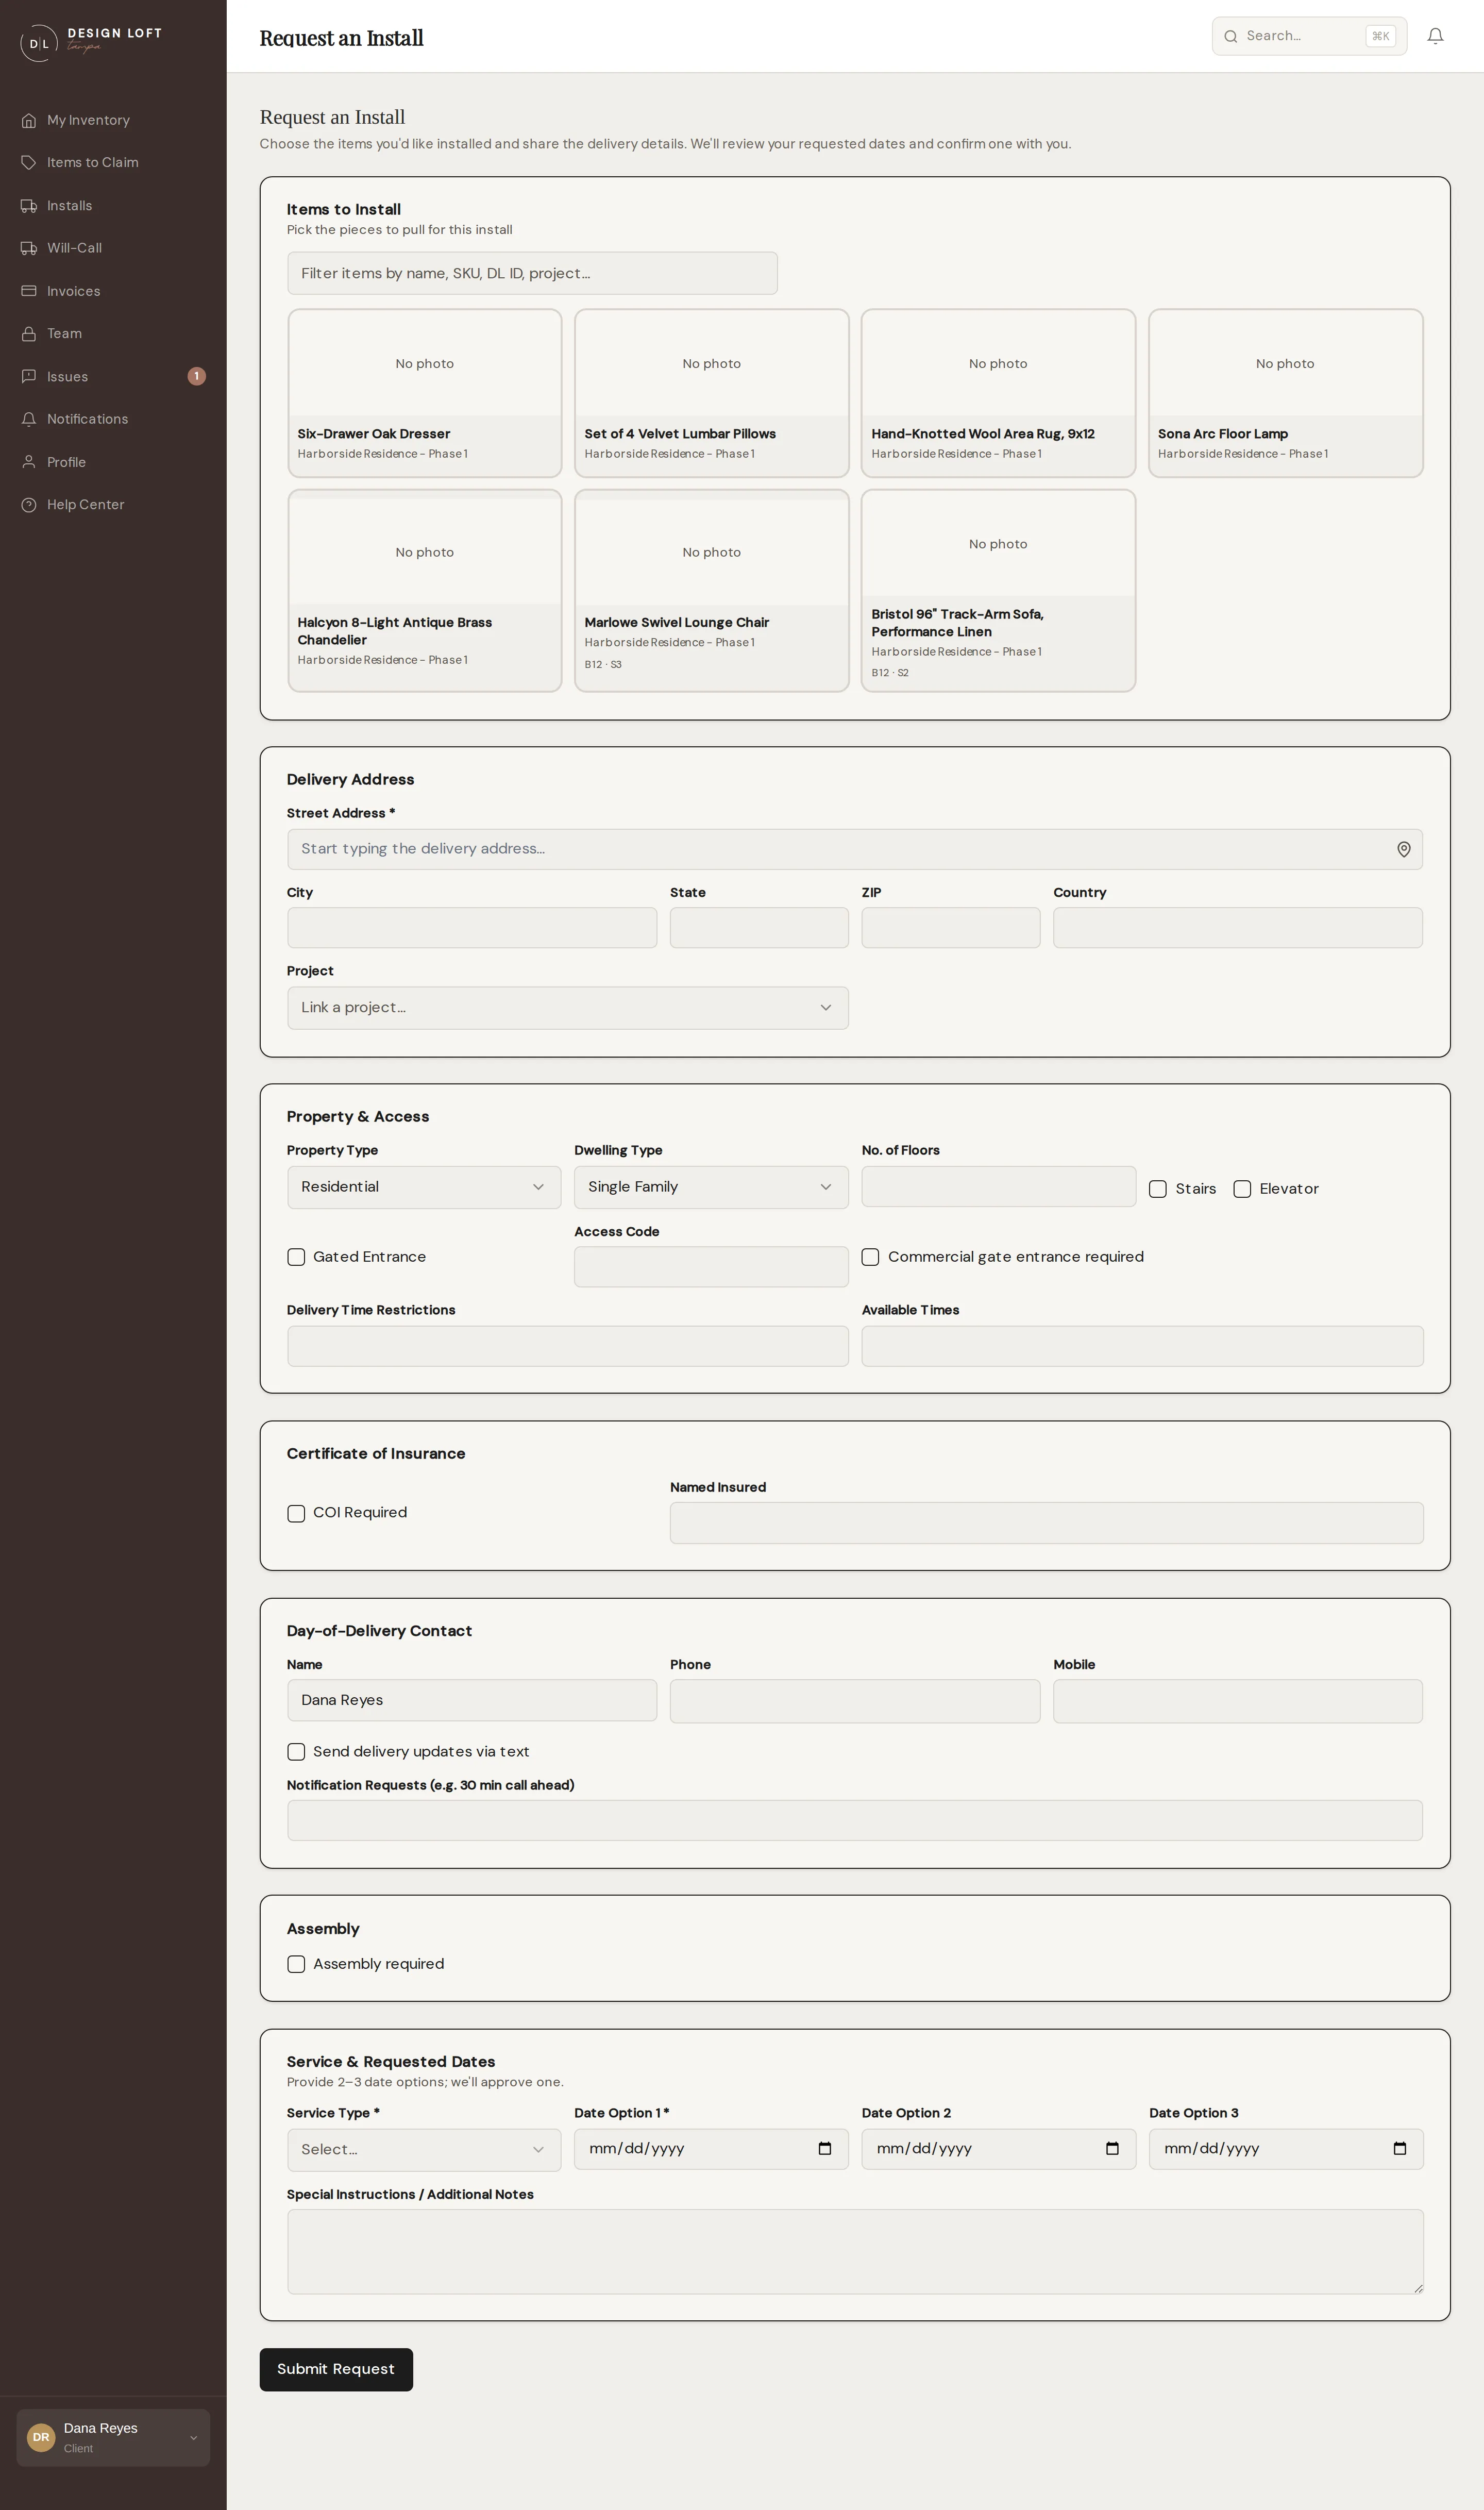Open Invoices page
The width and height of the screenshot is (1484, 2510).
73,291
